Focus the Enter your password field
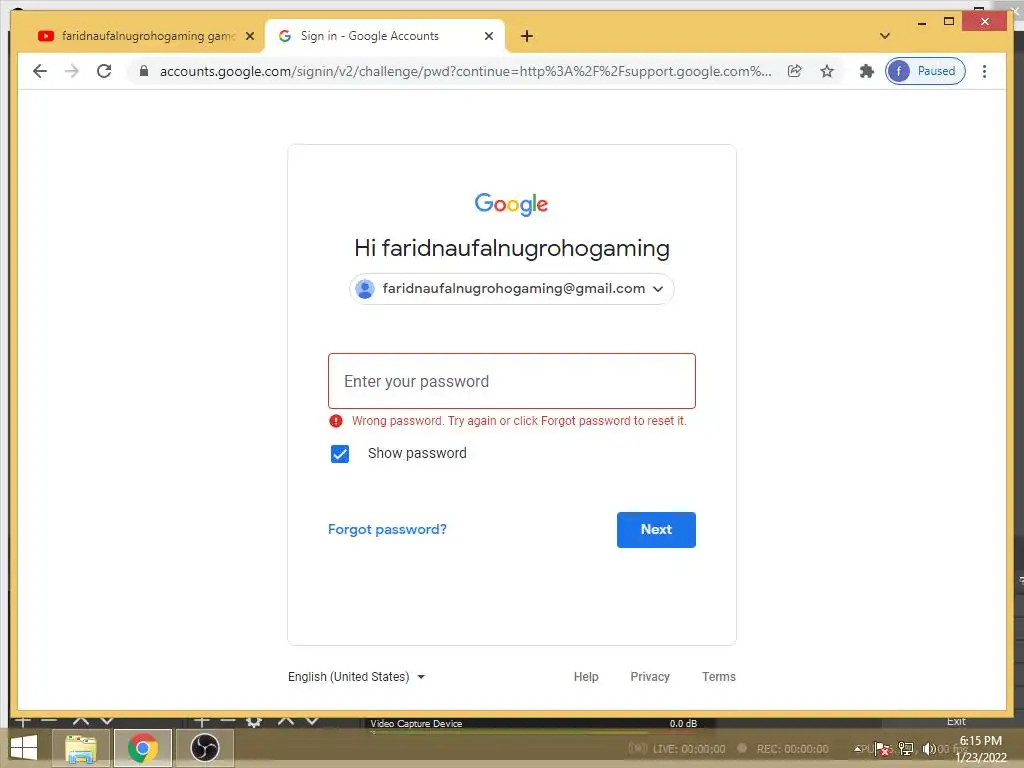1024x768 pixels. (x=511, y=381)
